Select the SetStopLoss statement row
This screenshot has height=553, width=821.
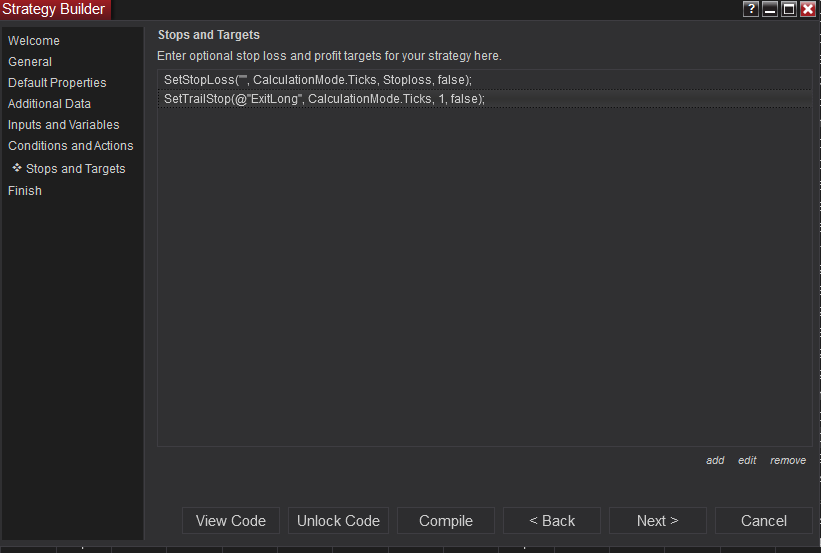[484, 80]
